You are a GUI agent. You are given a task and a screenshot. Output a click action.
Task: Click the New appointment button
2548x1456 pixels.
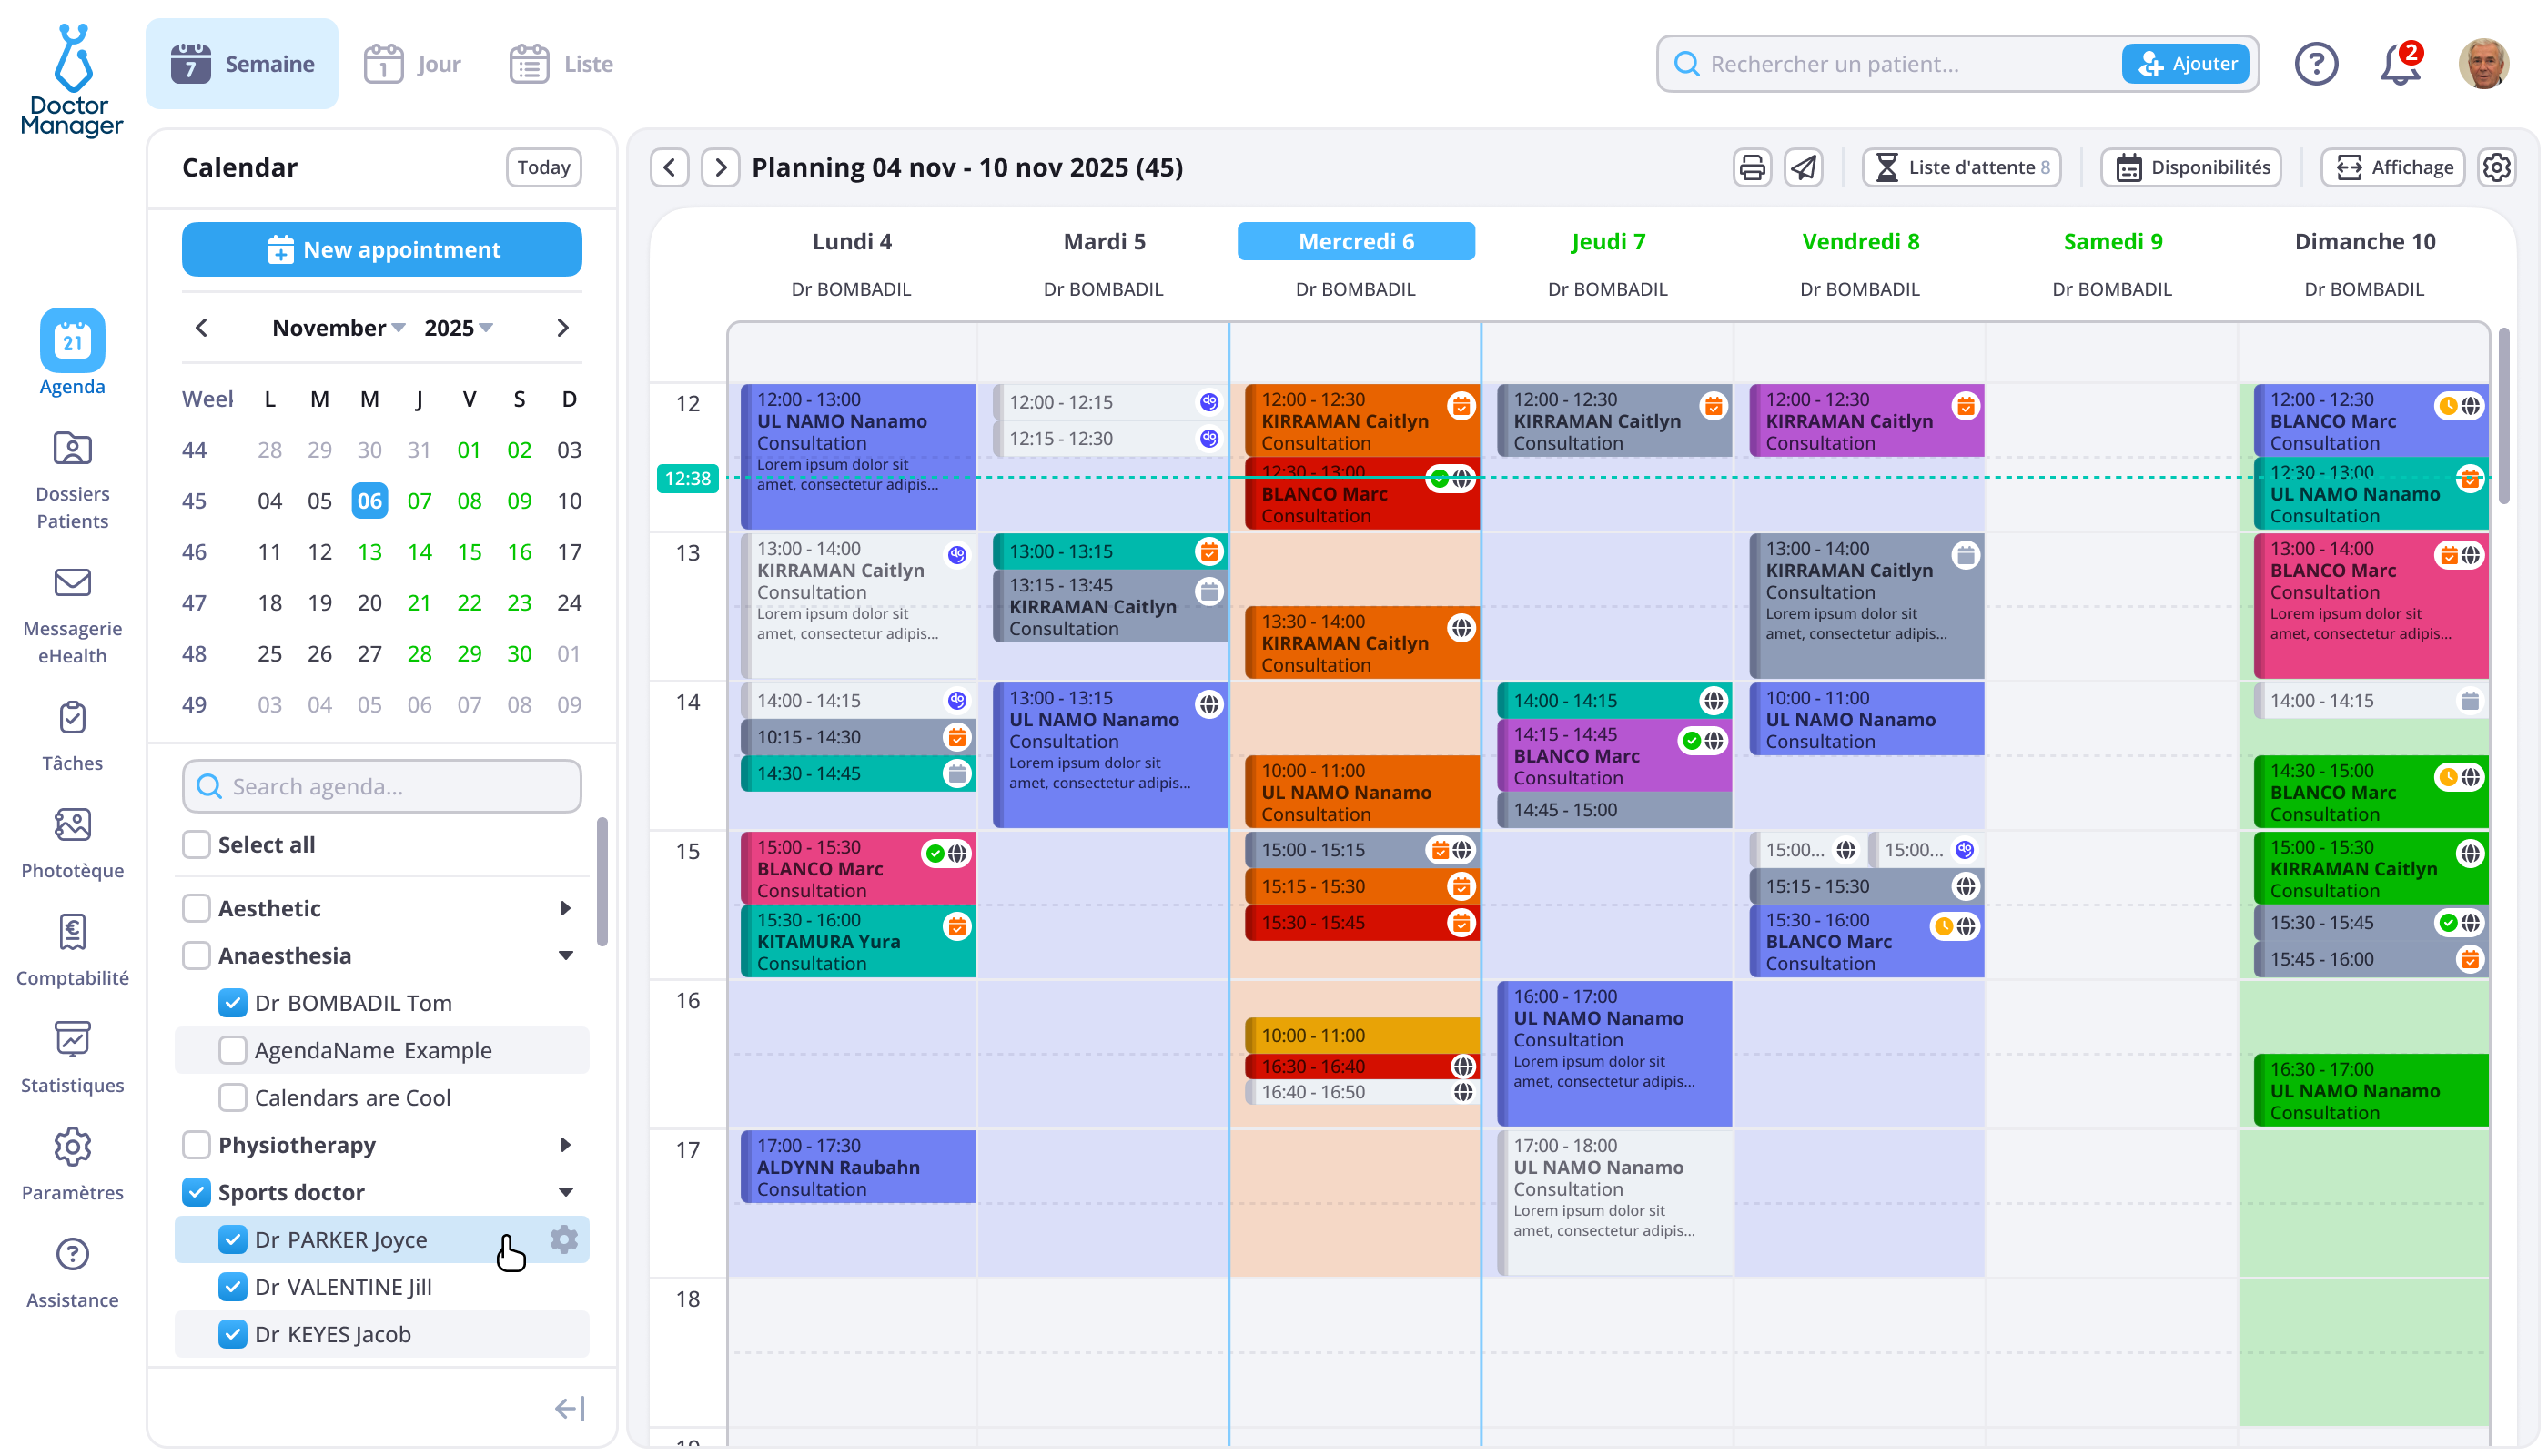[x=382, y=249]
